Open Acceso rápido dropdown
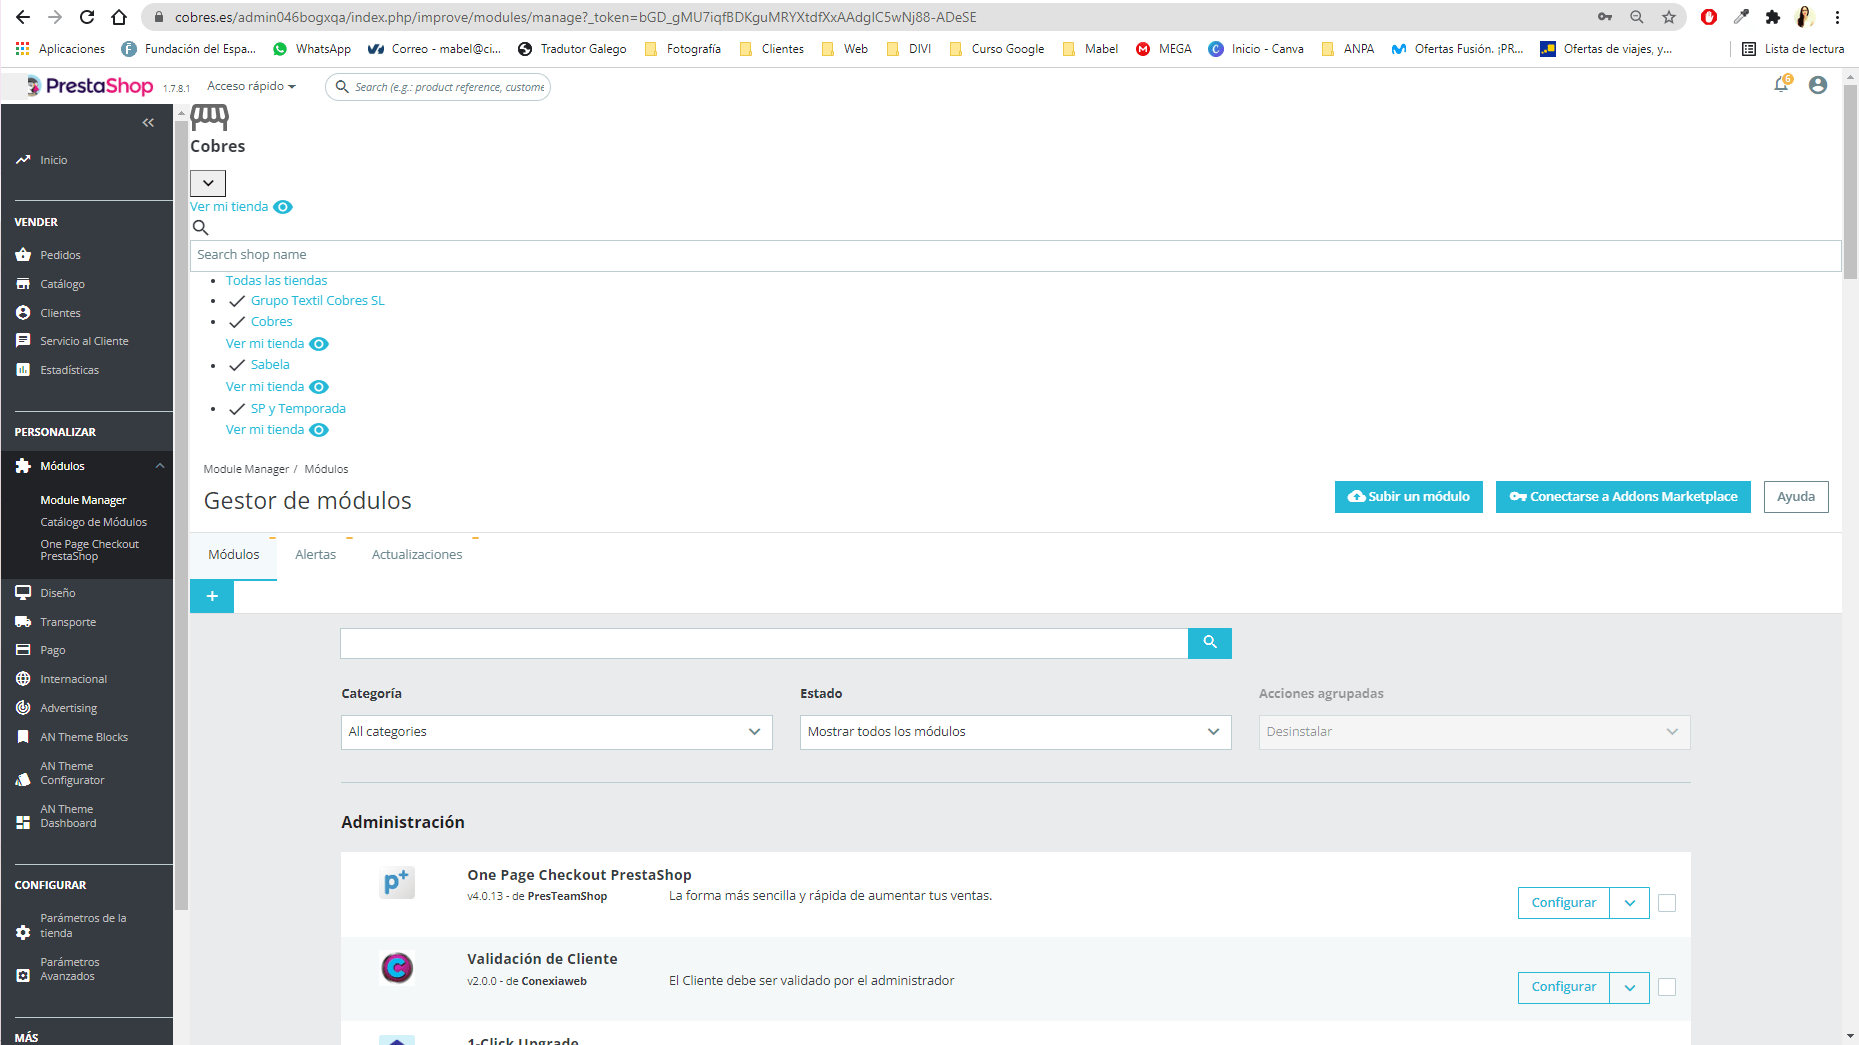Image resolution: width=1859 pixels, height=1045 pixels. click(251, 86)
